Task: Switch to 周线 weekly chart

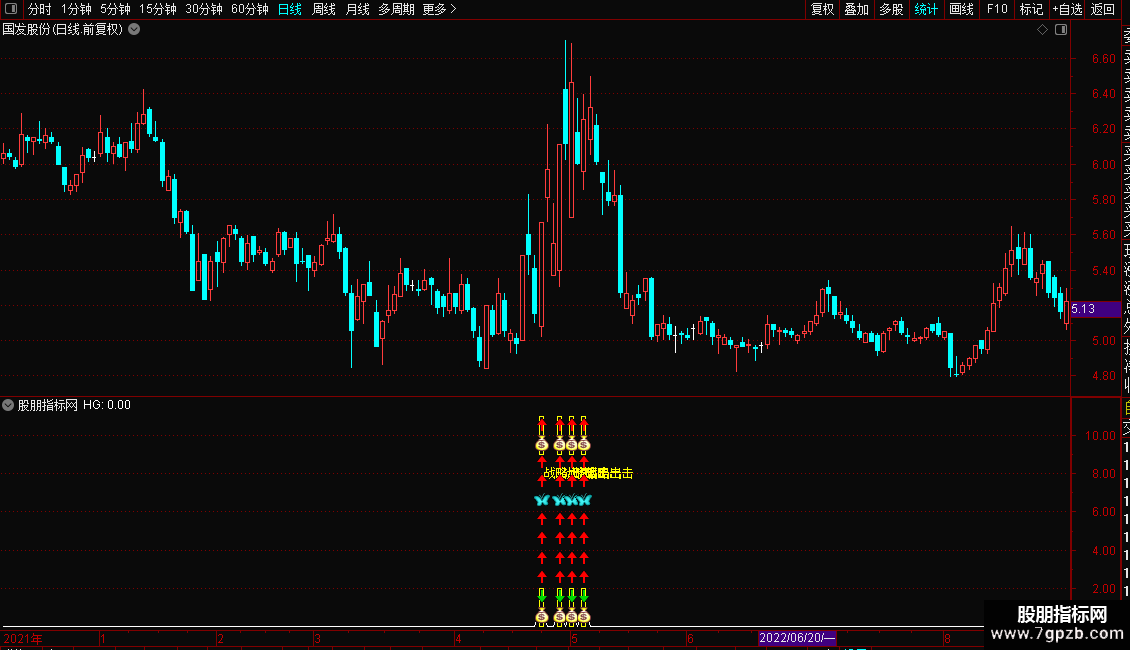Action: [x=324, y=9]
